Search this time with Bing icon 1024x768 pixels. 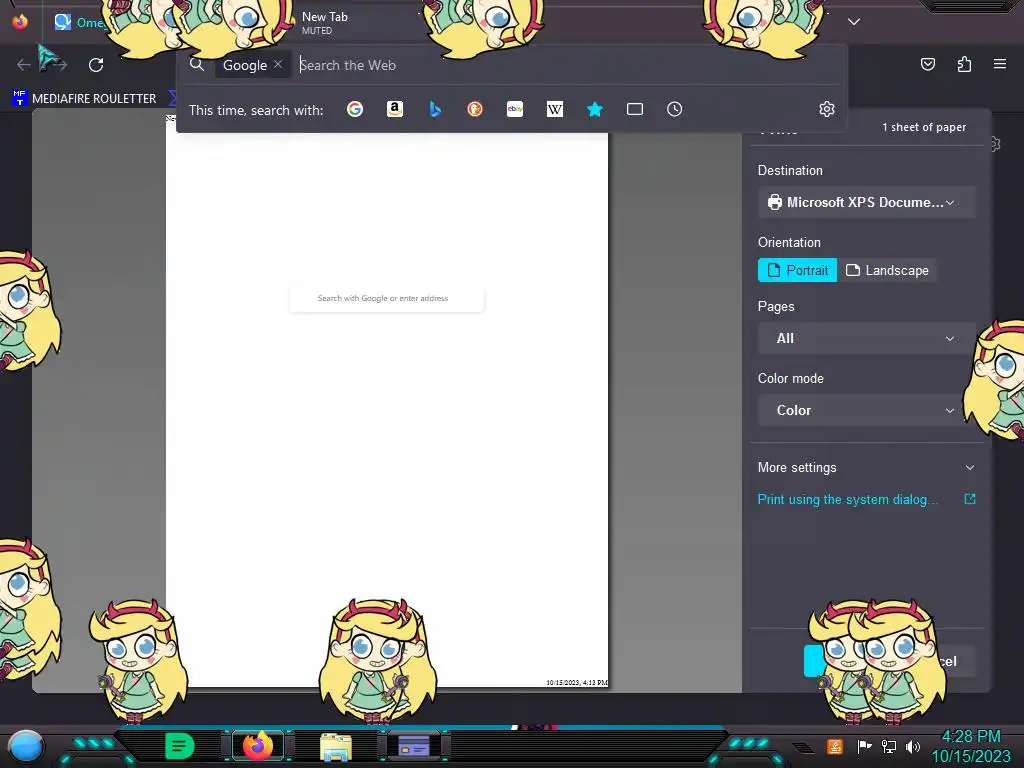pyautogui.click(x=435, y=109)
